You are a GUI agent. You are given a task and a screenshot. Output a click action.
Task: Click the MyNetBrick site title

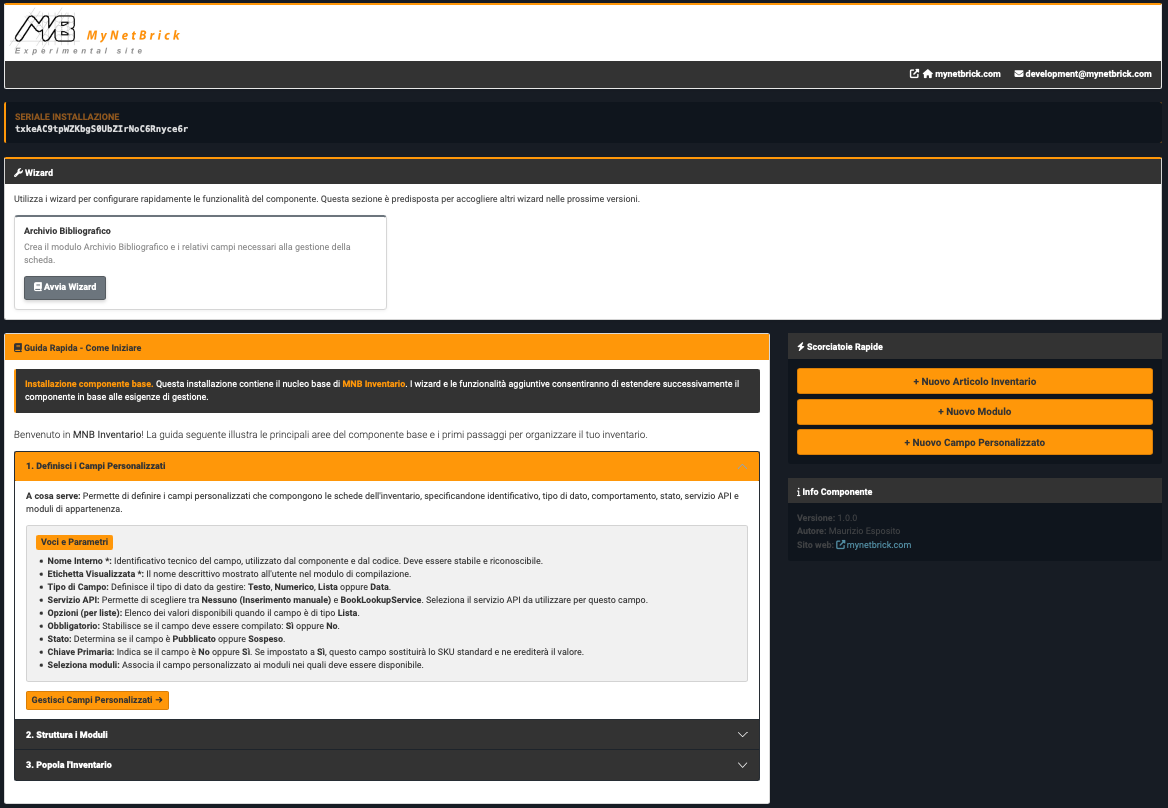pos(133,35)
